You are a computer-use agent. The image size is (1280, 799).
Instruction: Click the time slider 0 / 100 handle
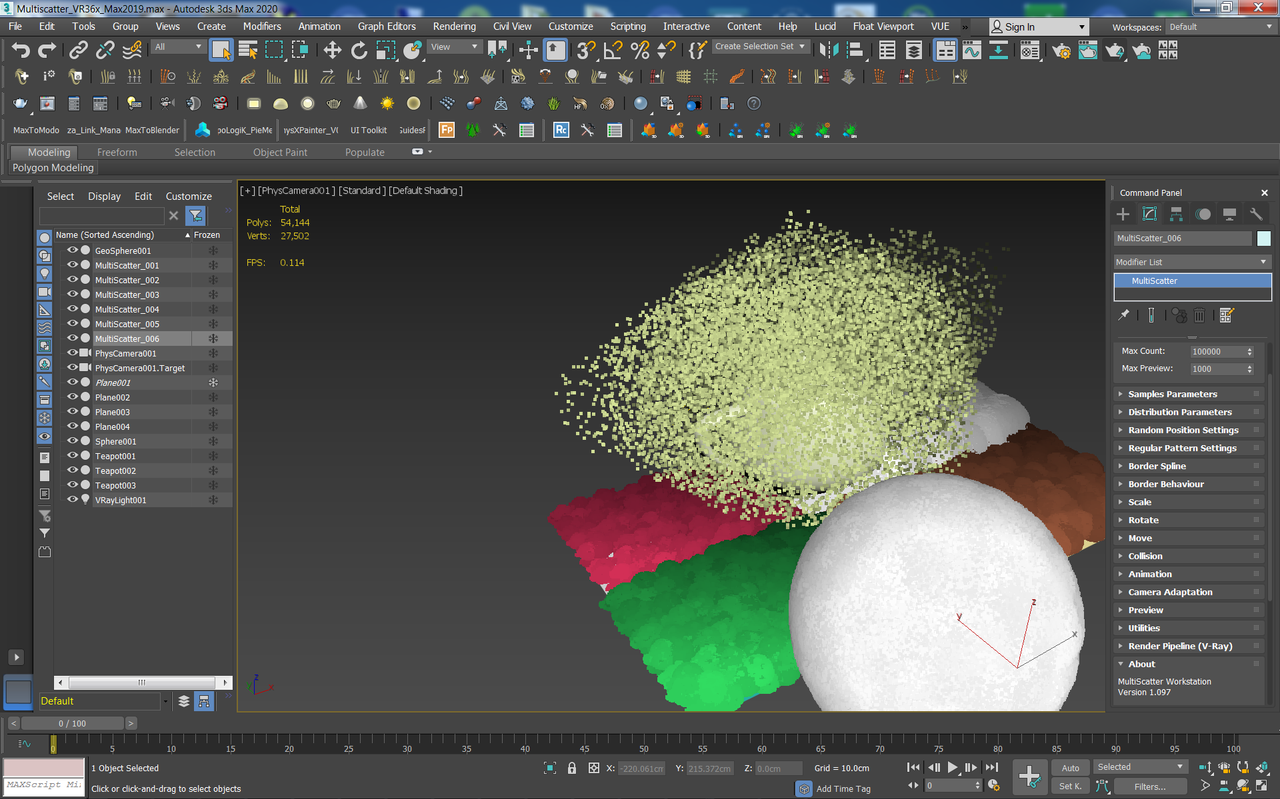point(72,723)
